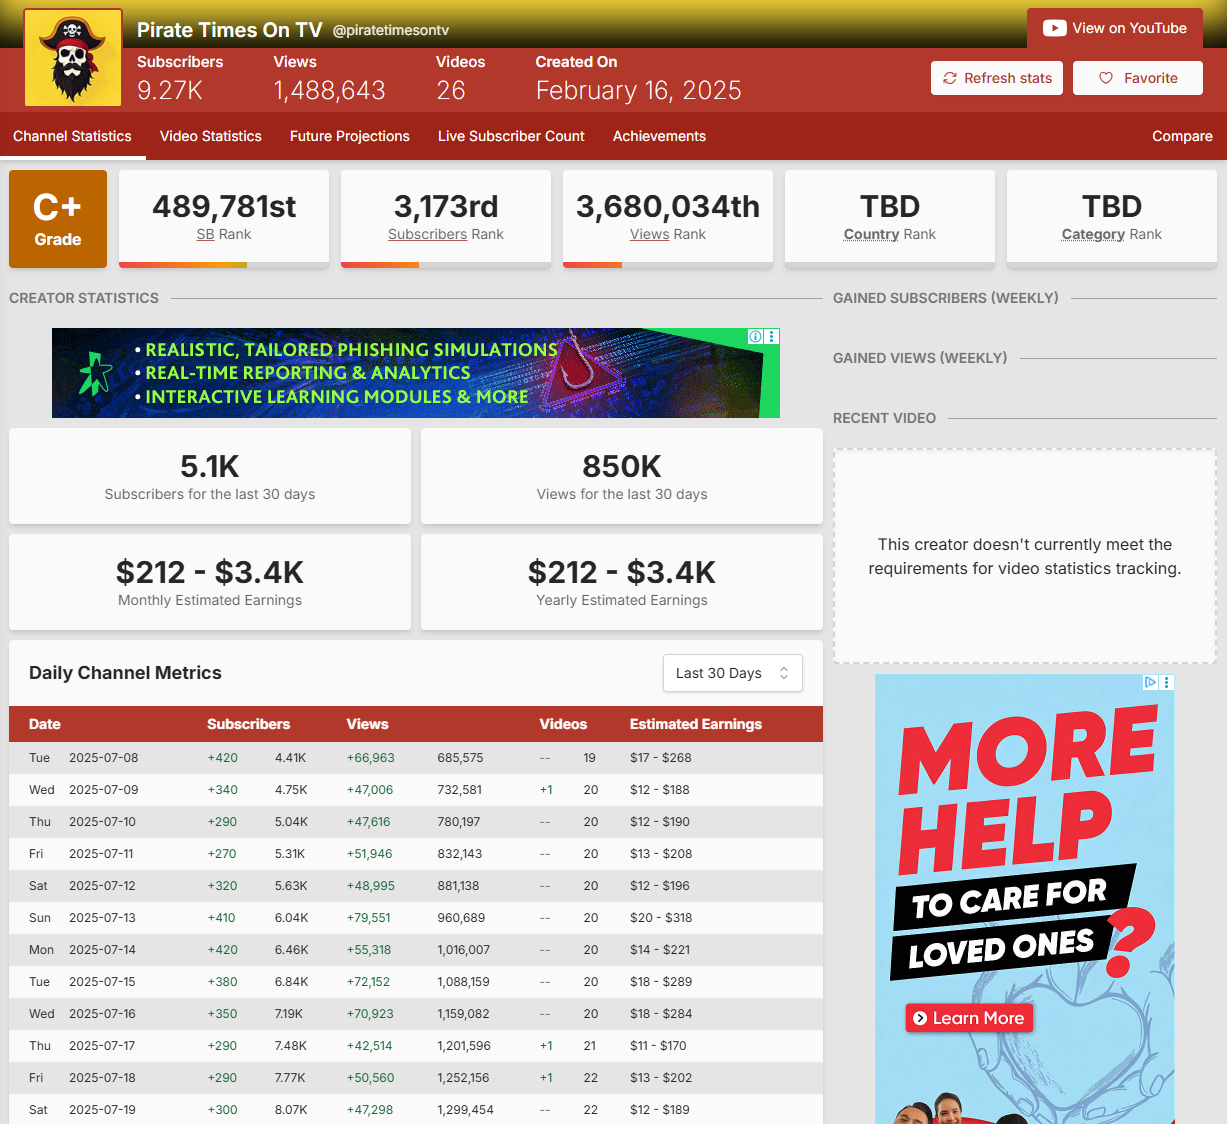Click the Country Rank label

click(x=890, y=234)
